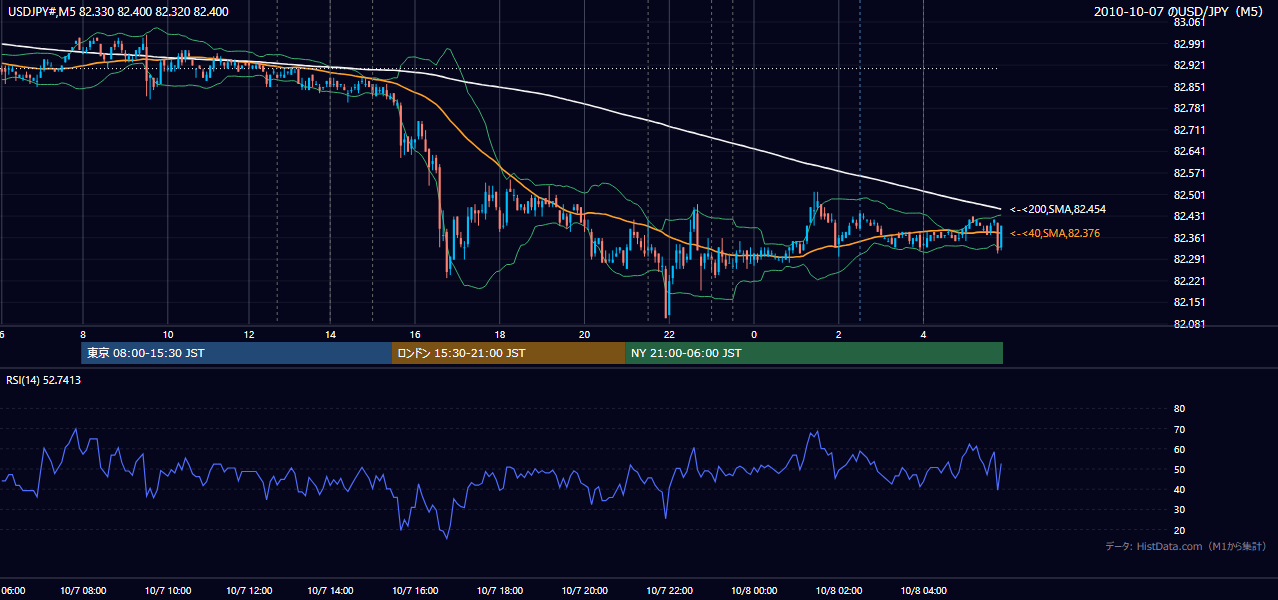1278x600 pixels.
Task: Click hour tick 18 under the price chart
Action: [498, 334]
